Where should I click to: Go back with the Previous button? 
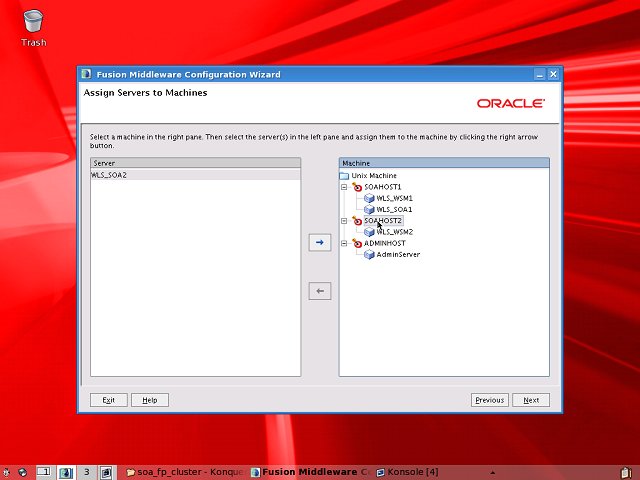tap(489, 400)
